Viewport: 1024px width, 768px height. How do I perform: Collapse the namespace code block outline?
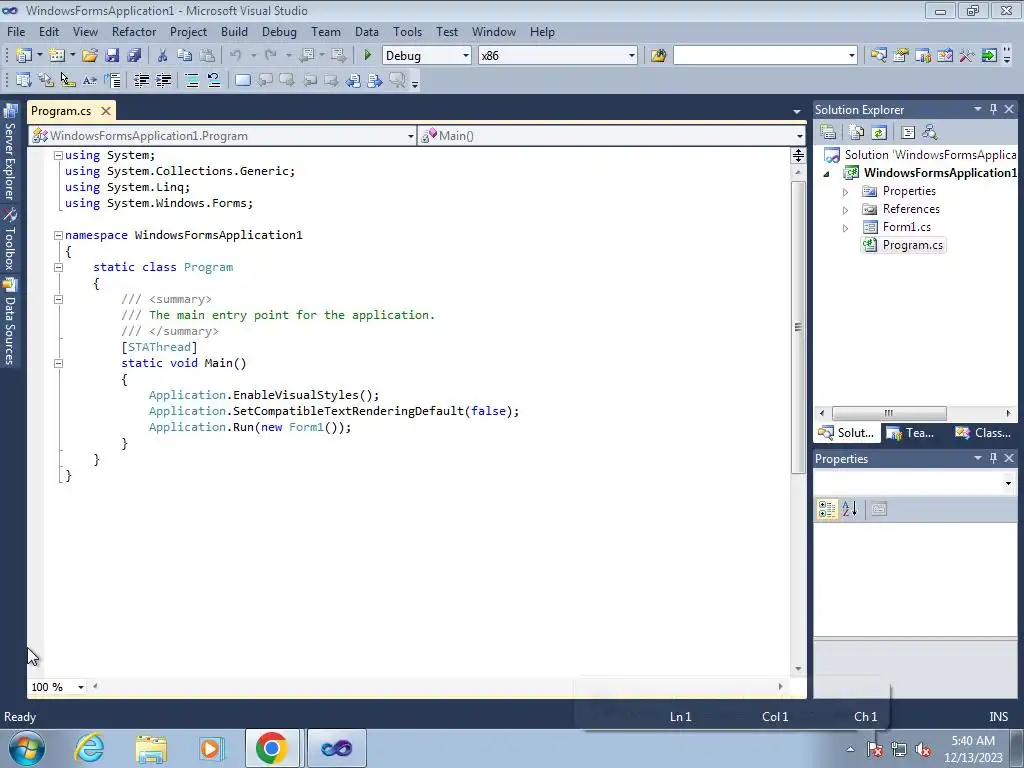click(x=58, y=235)
